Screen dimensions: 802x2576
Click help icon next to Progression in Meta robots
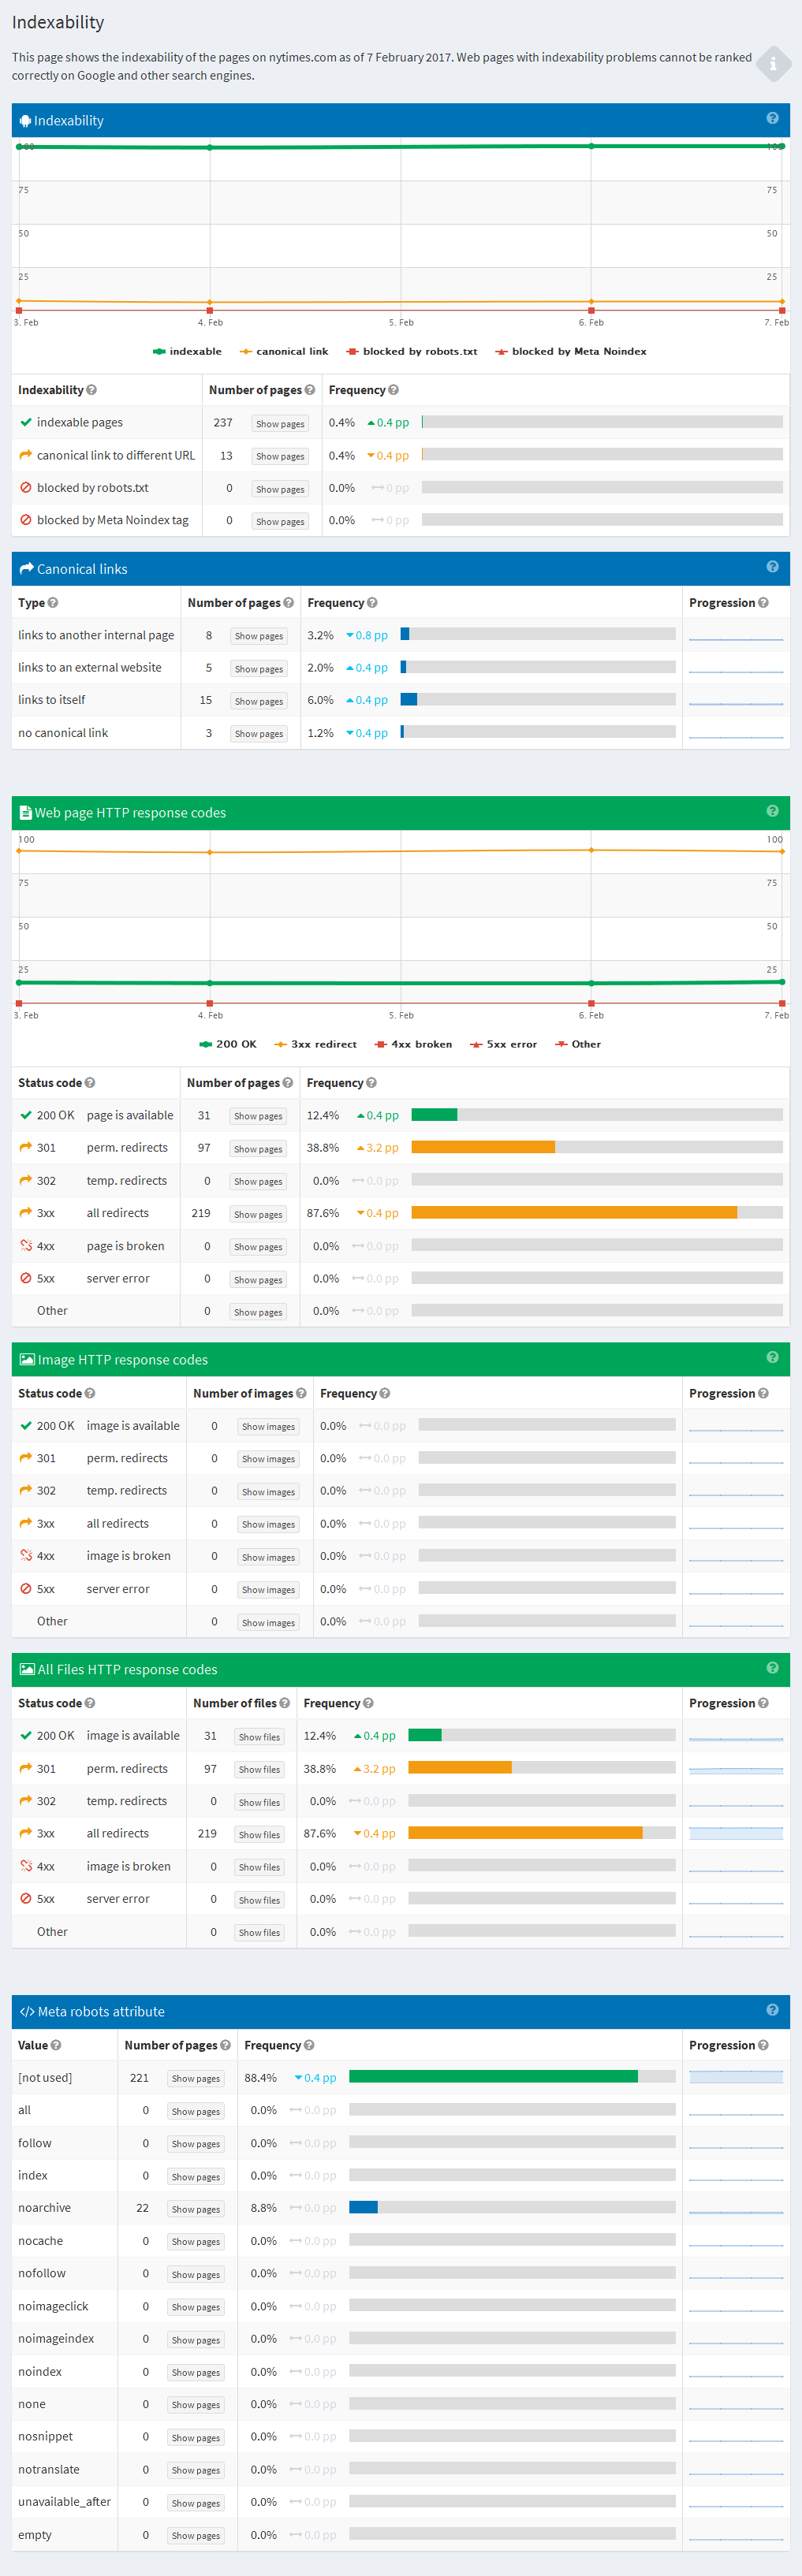click(764, 2045)
